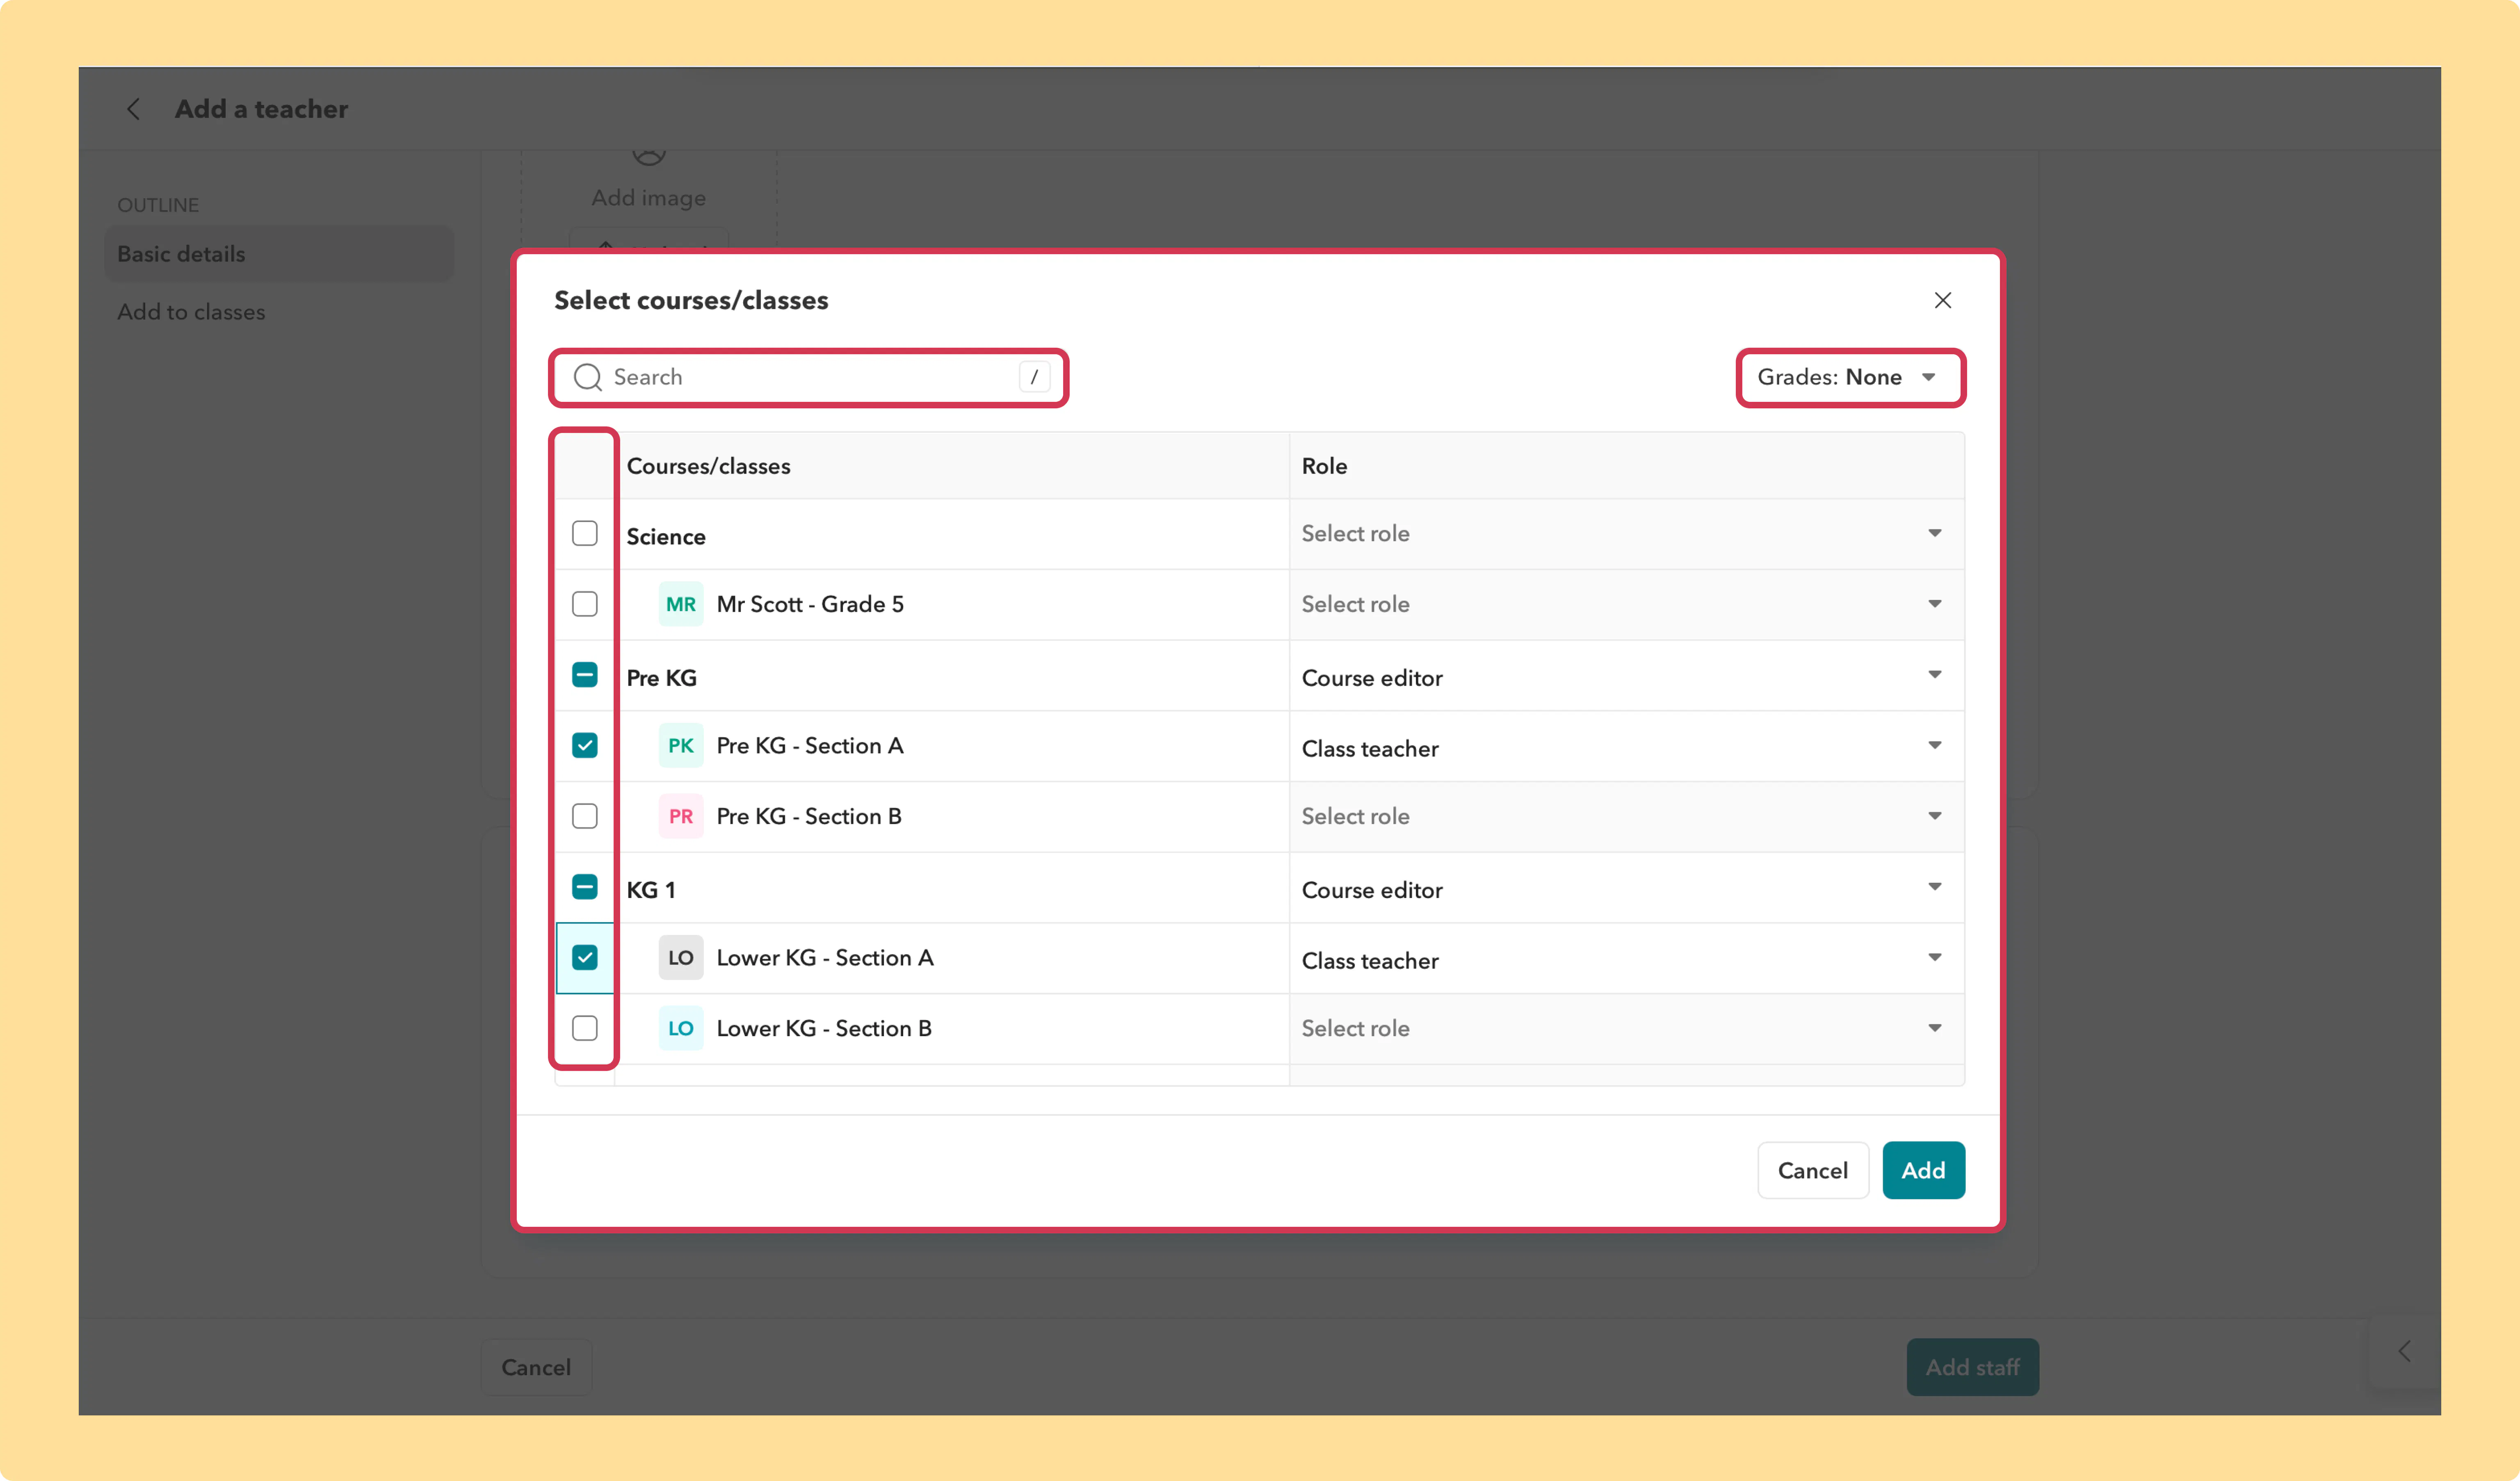
Task: Click the LO badge for Lower KG Section A
Action: (x=680, y=957)
